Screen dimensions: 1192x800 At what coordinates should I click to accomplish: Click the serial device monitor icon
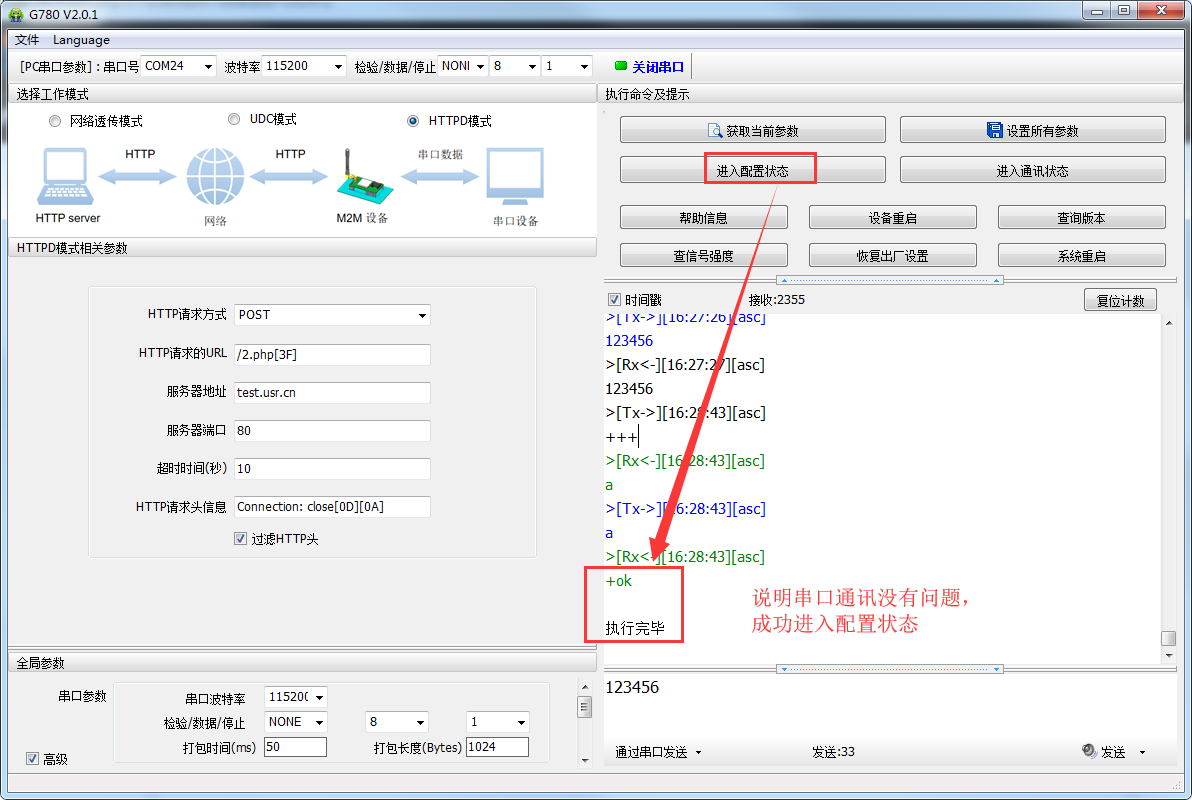(x=515, y=177)
